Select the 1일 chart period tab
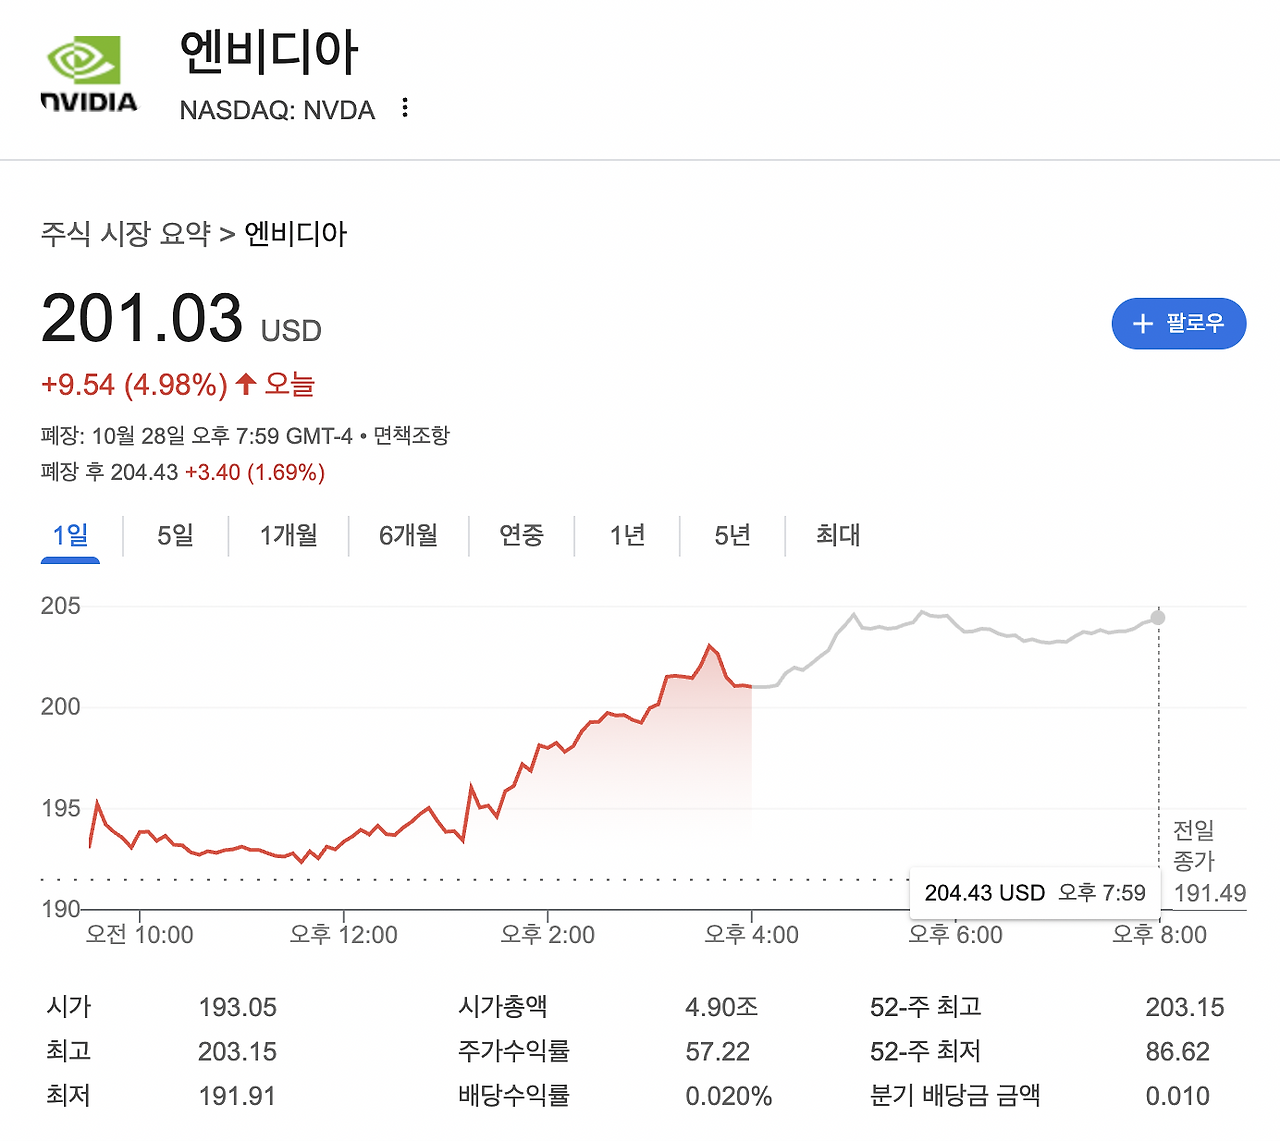Viewport: 1280px width, 1141px height. (69, 536)
